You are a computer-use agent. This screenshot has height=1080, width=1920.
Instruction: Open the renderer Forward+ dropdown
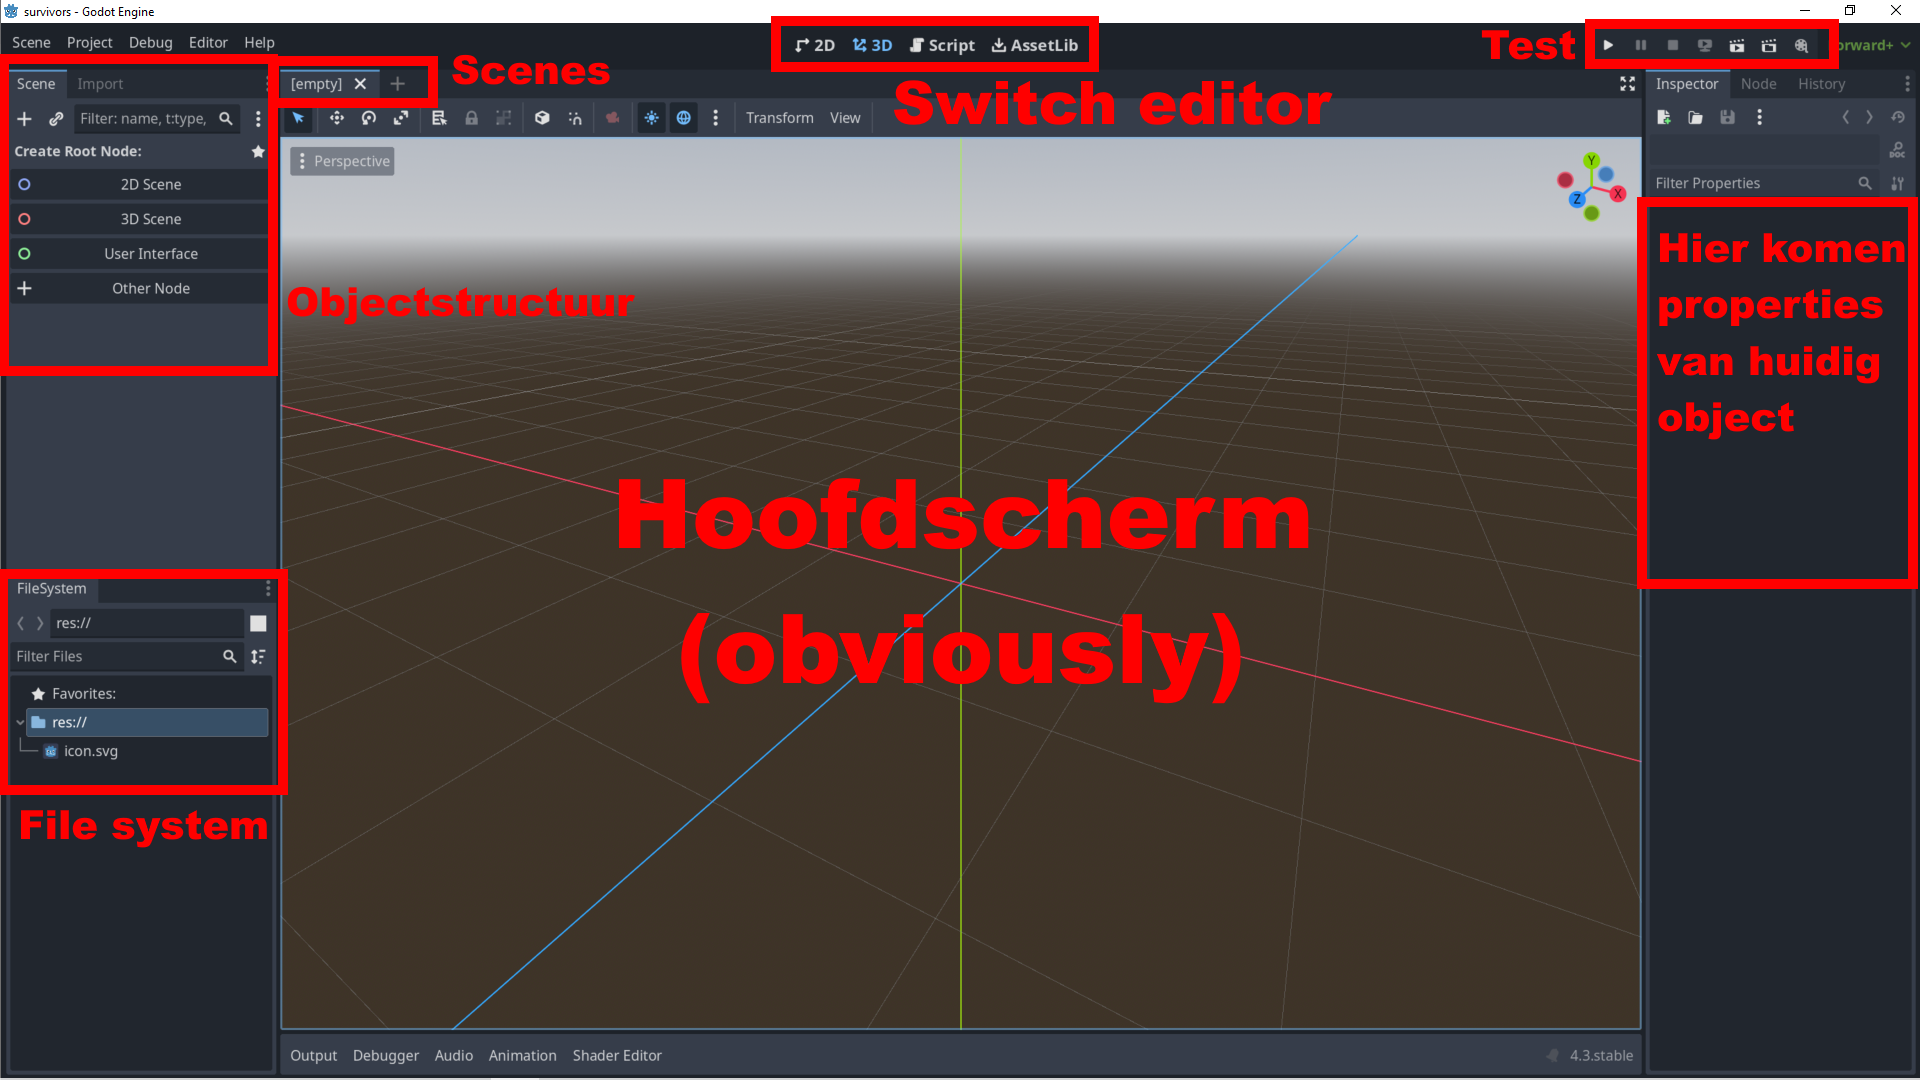(x=1872, y=45)
